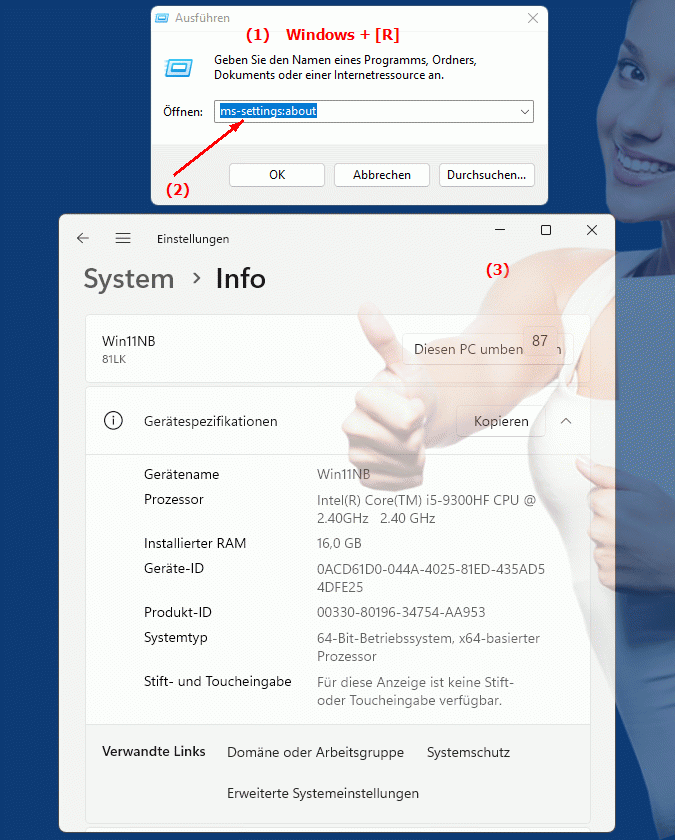Click the Verwandte Links label
This screenshot has width=675, height=840.
[154, 752]
